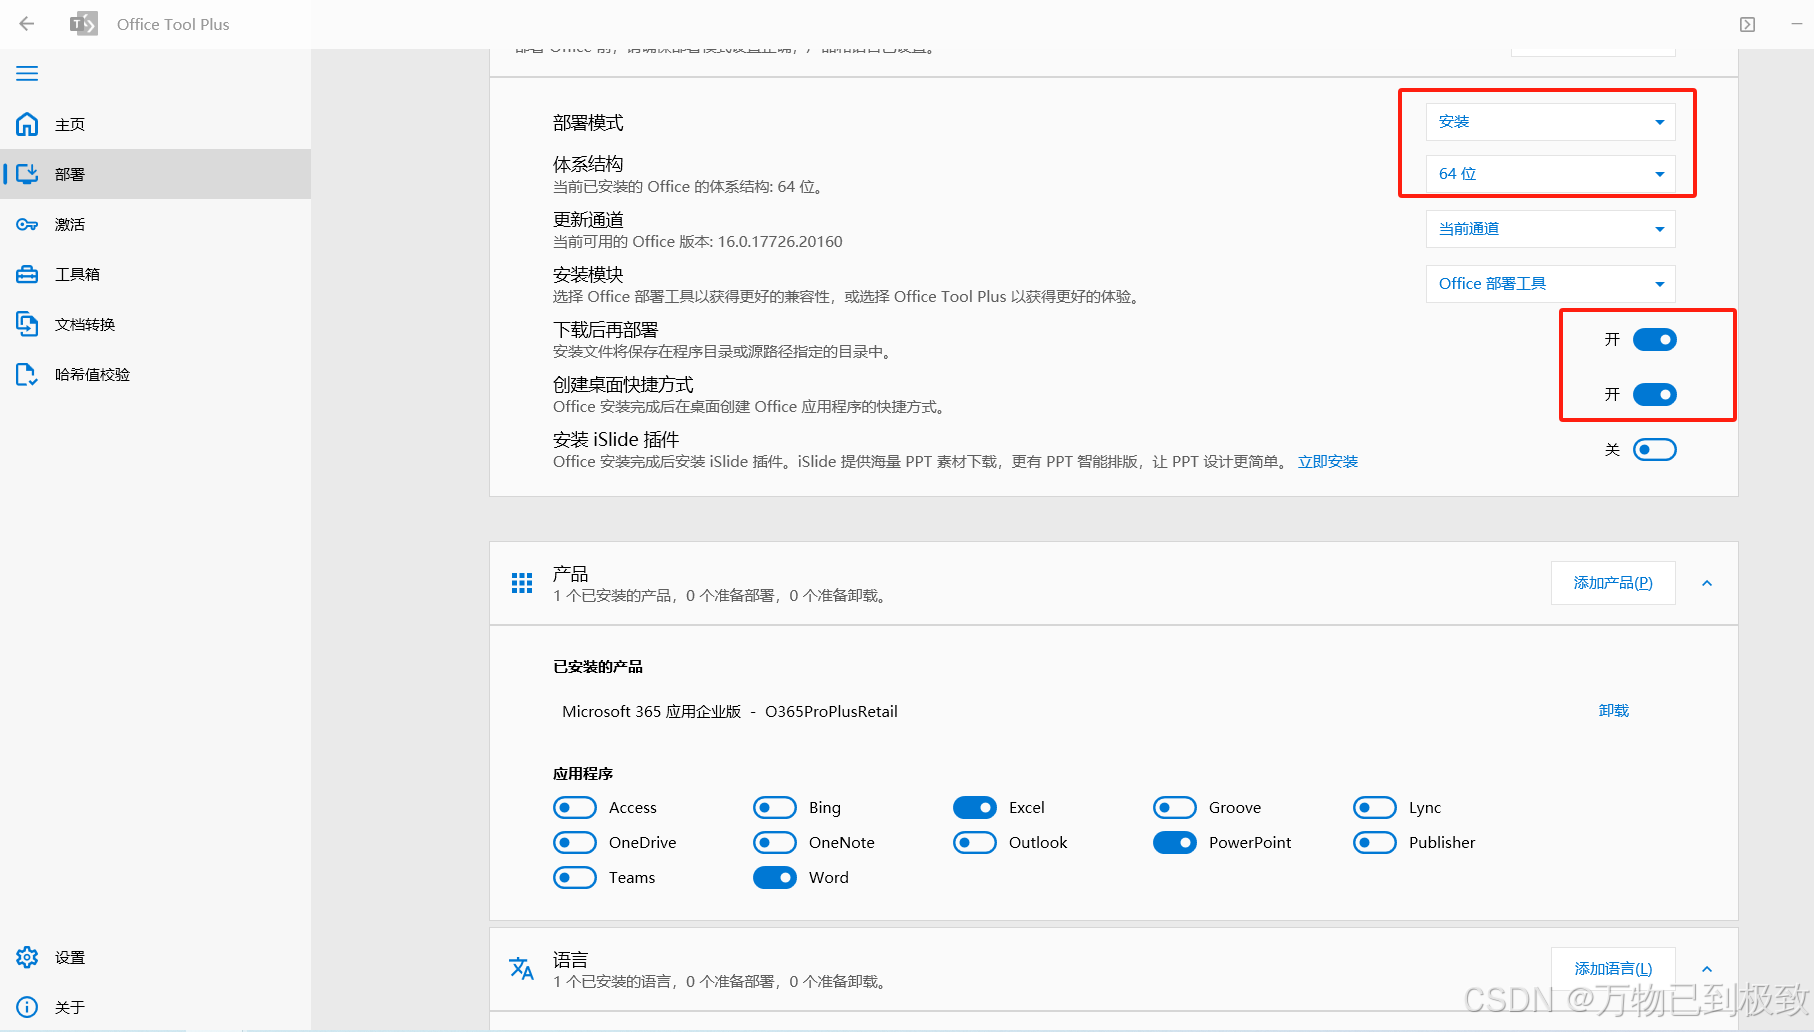The height and width of the screenshot is (1032, 1814).
Task: Click the deploy (部署) sidebar icon
Action: pos(27,174)
